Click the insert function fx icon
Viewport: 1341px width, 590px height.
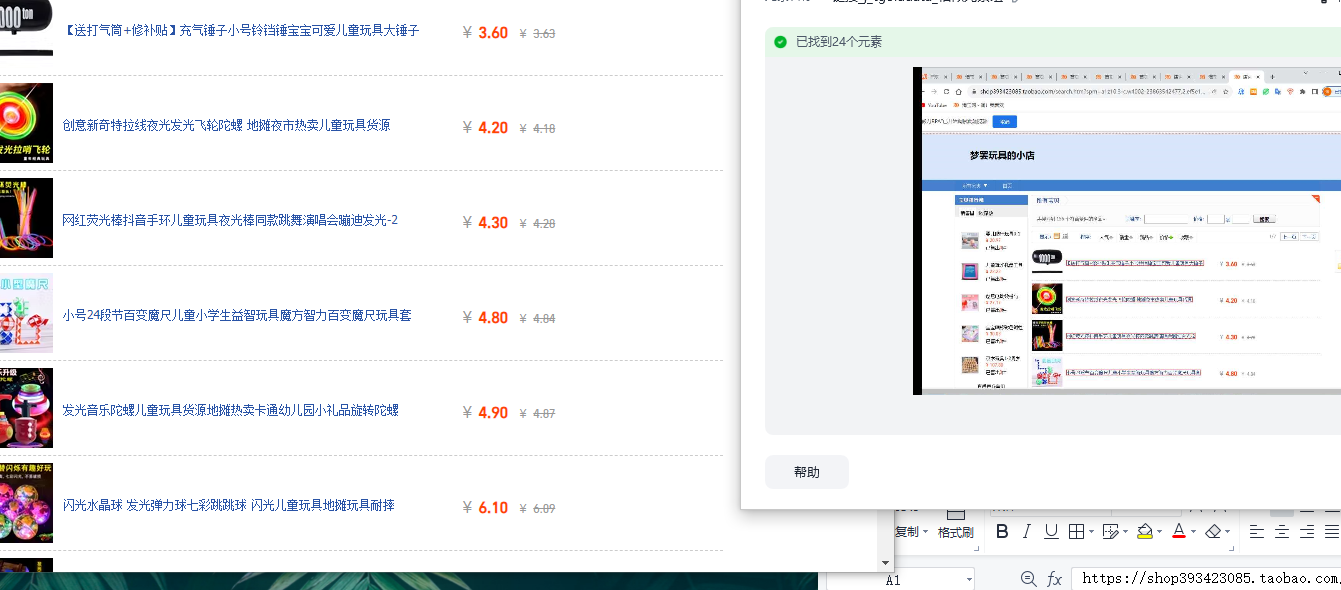[x=1054, y=579]
